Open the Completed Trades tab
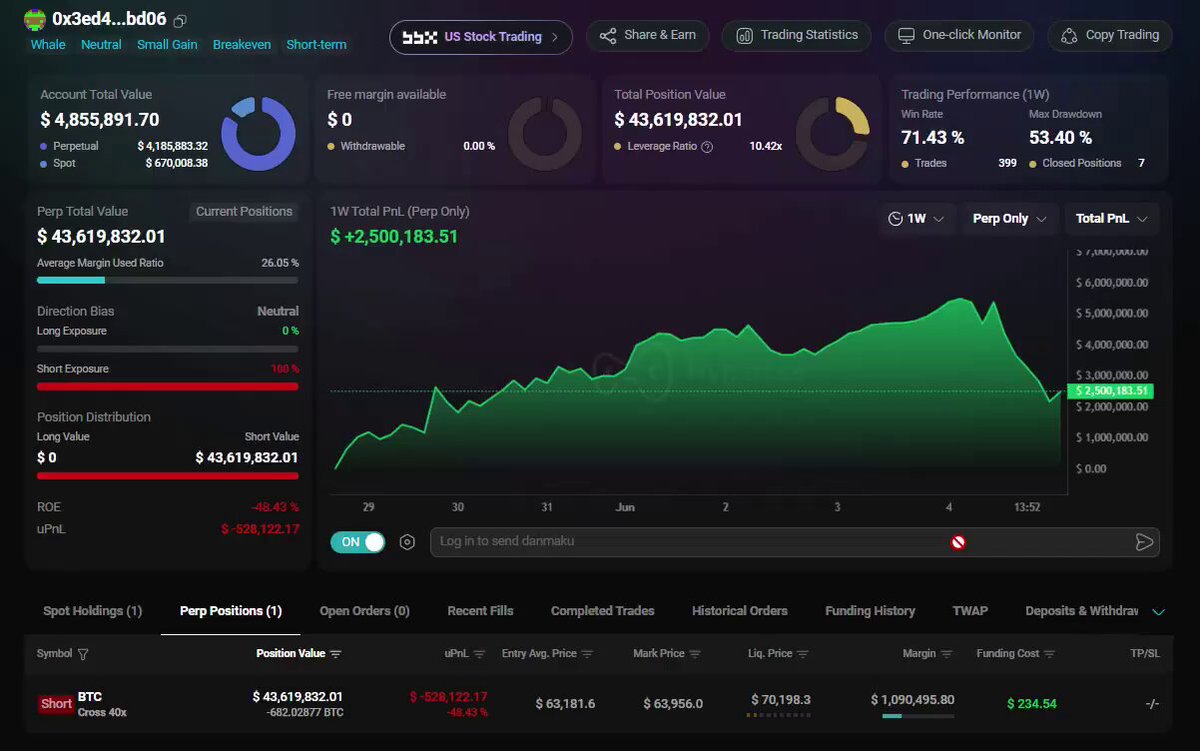 (603, 611)
